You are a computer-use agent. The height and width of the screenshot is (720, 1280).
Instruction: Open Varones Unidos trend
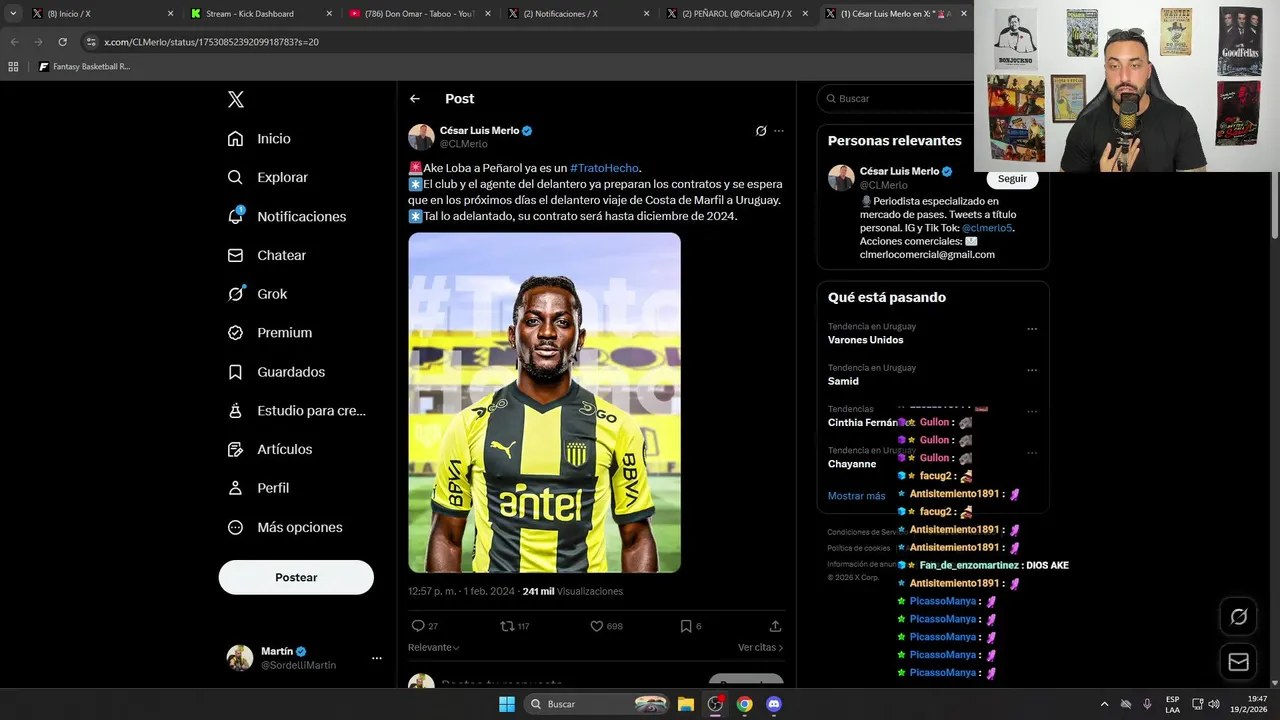coord(865,340)
